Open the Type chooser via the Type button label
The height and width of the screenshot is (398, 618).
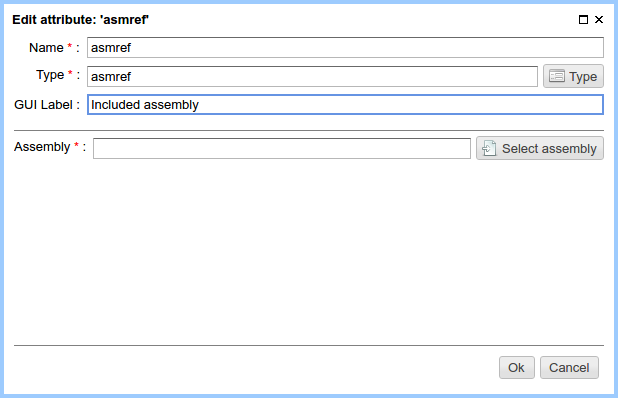click(x=583, y=76)
